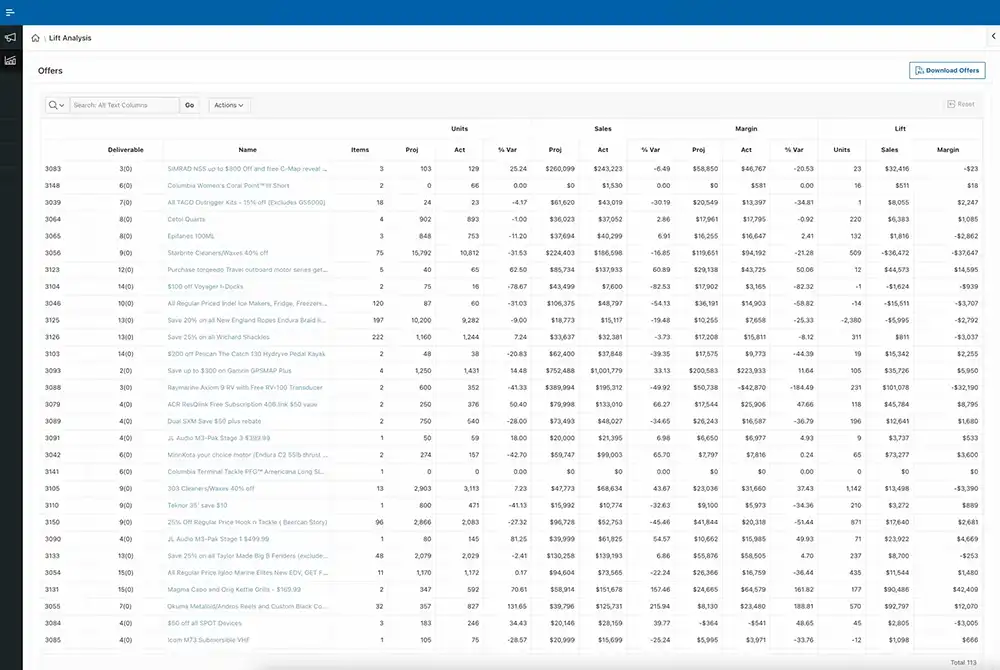This screenshot has height=670, width=1000.
Task: Open the megaphone campaigns sidebar icon
Action: 10,38
